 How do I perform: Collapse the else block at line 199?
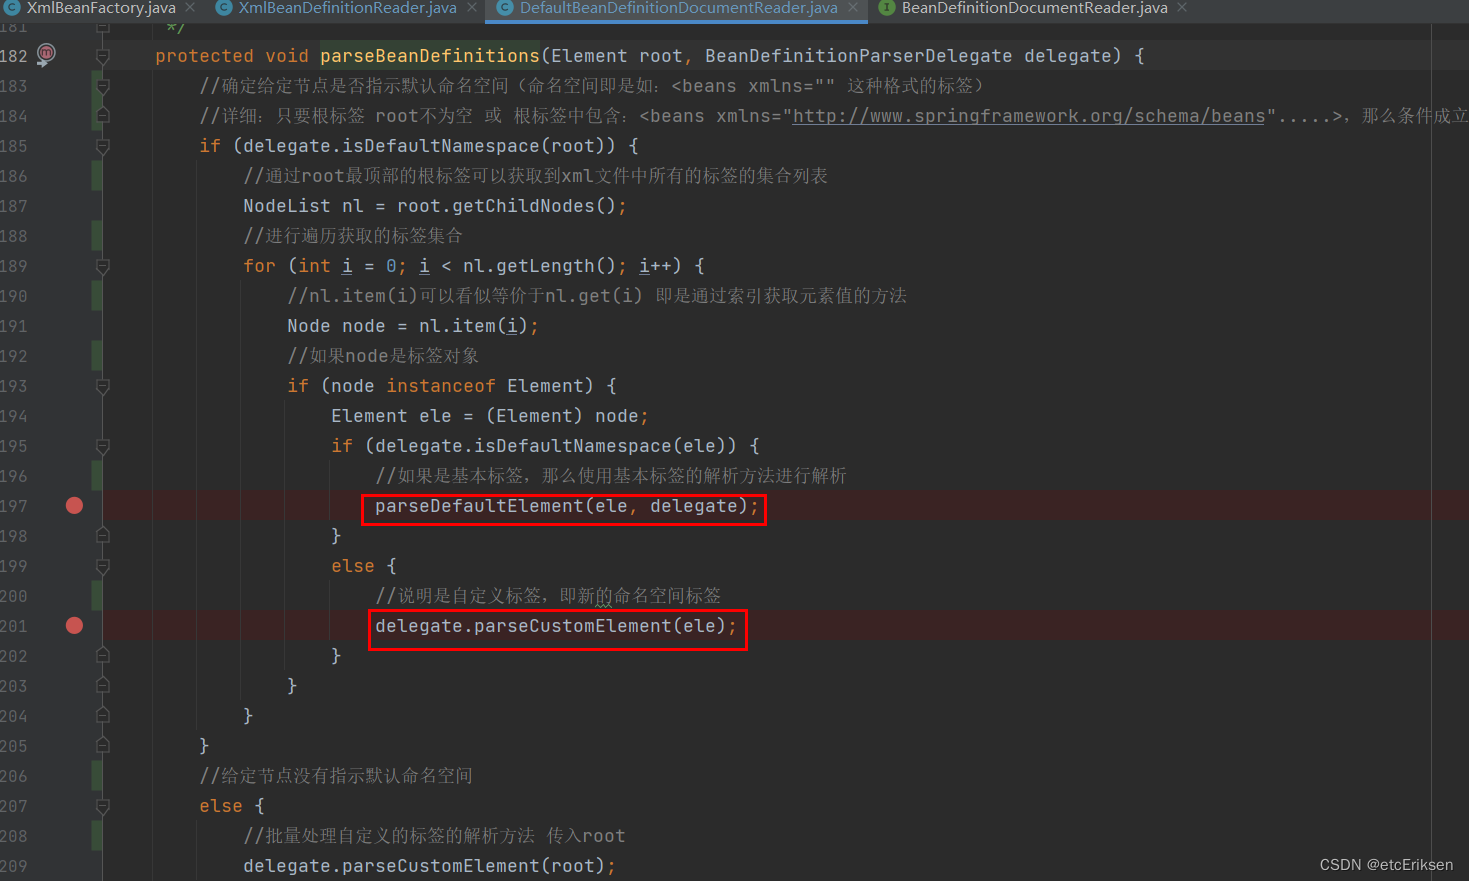coord(102,566)
